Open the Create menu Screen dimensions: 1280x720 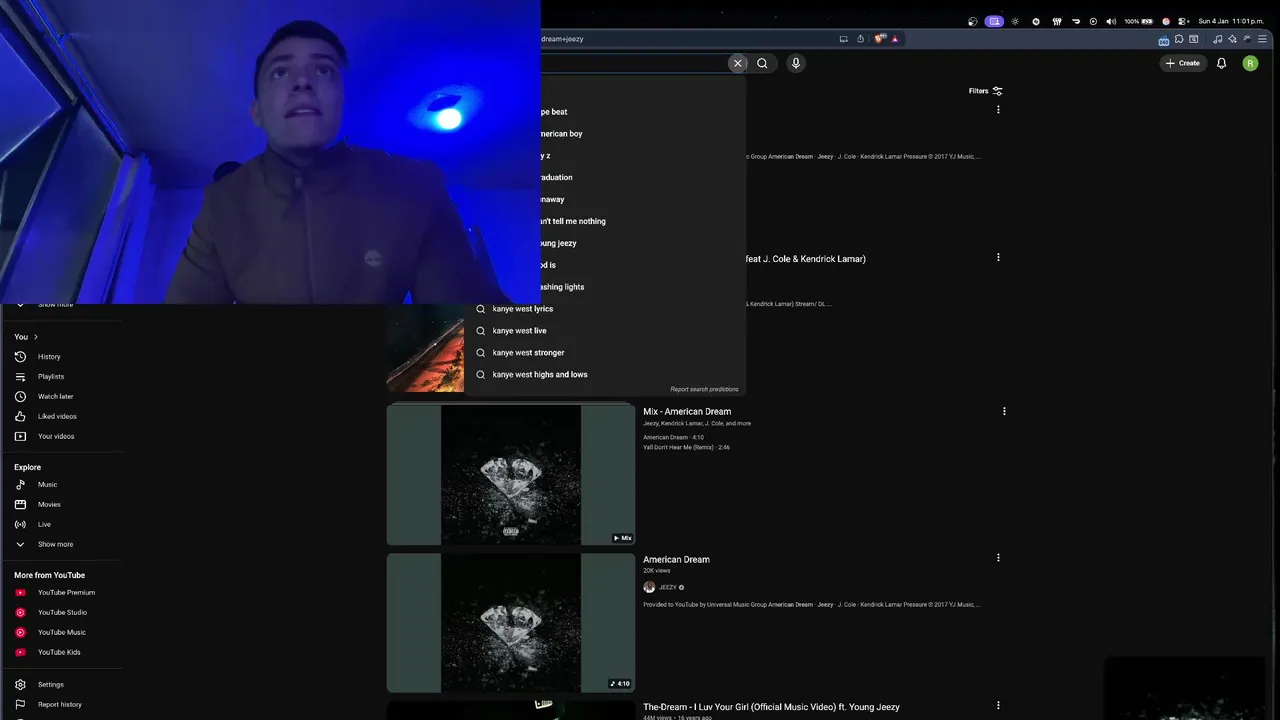[x=1182, y=63]
